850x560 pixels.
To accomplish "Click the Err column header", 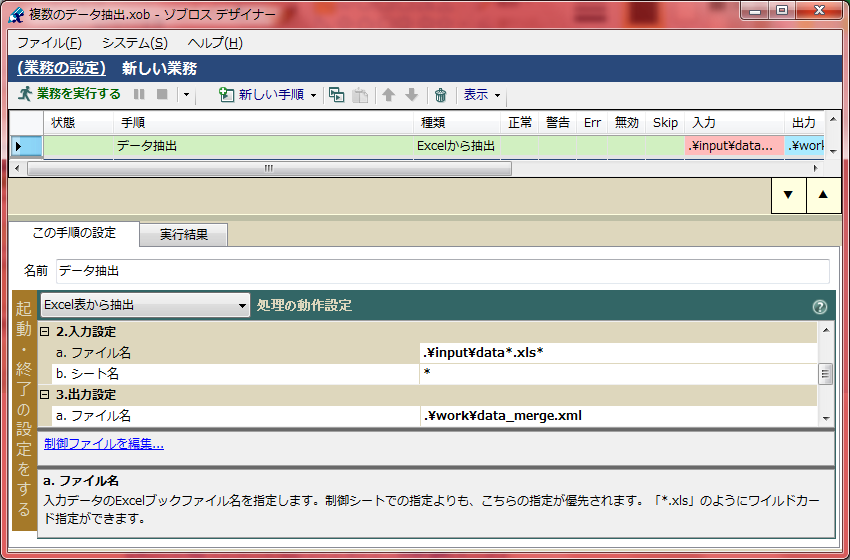I will pos(592,123).
